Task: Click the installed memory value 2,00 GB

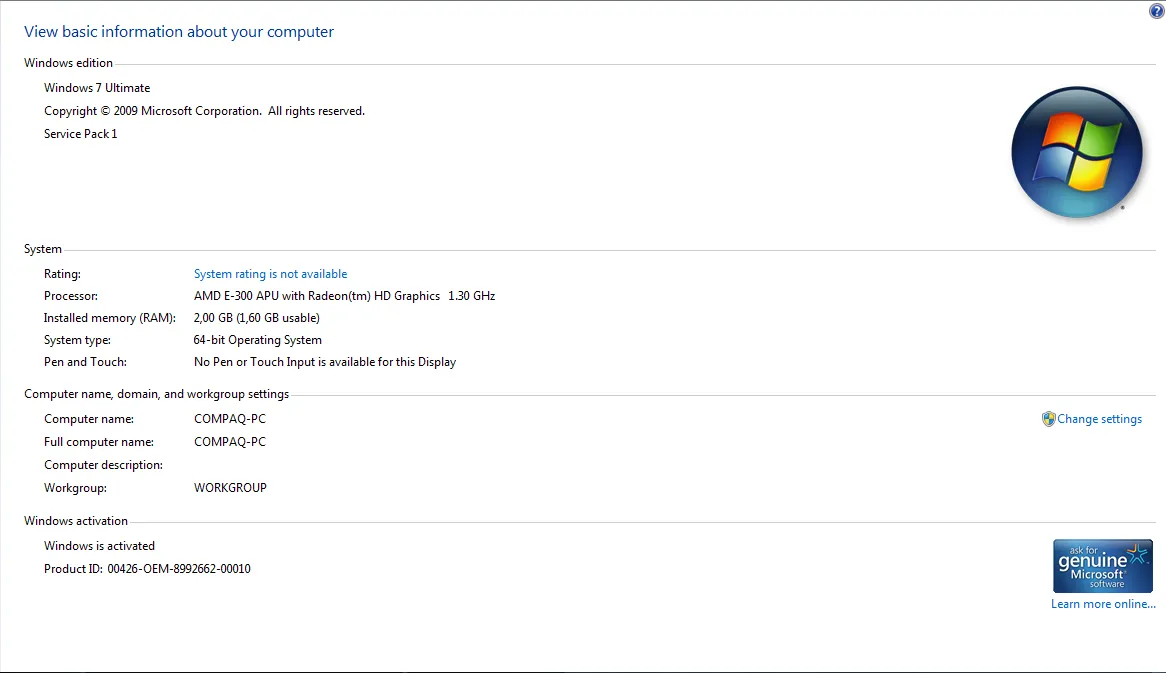Action: tap(257, 318)
